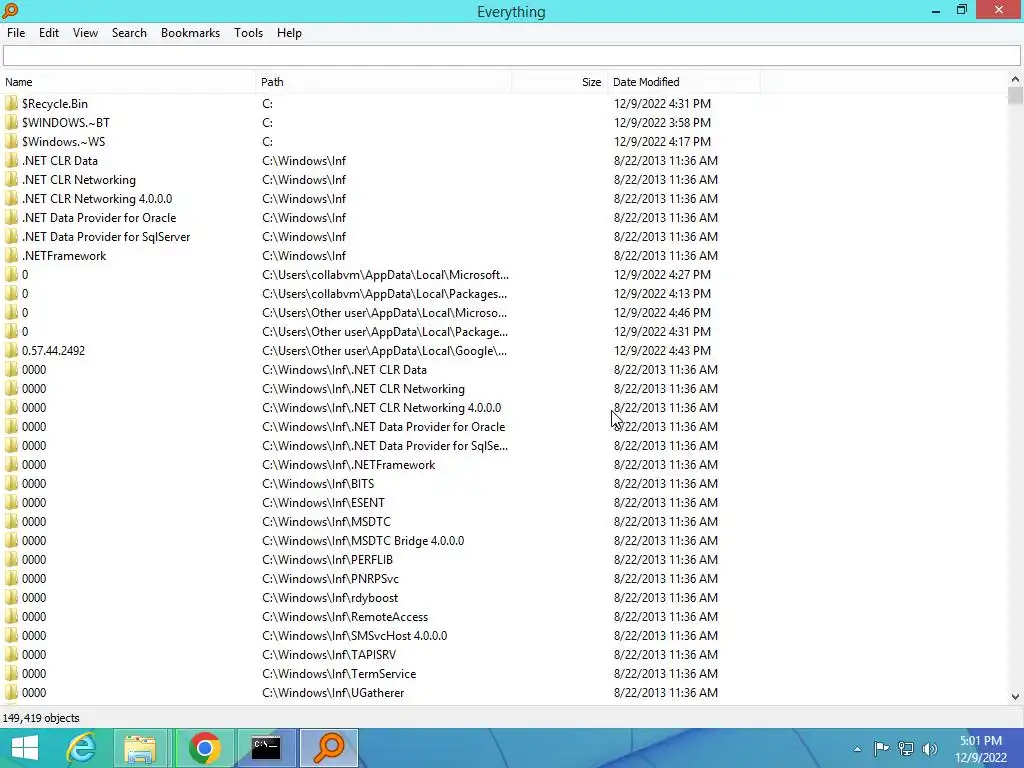This screenshot has width=1024, height=768.
Task: Select folder icon of 0000 in Inf\rdyboost
Action: (11, 597)
